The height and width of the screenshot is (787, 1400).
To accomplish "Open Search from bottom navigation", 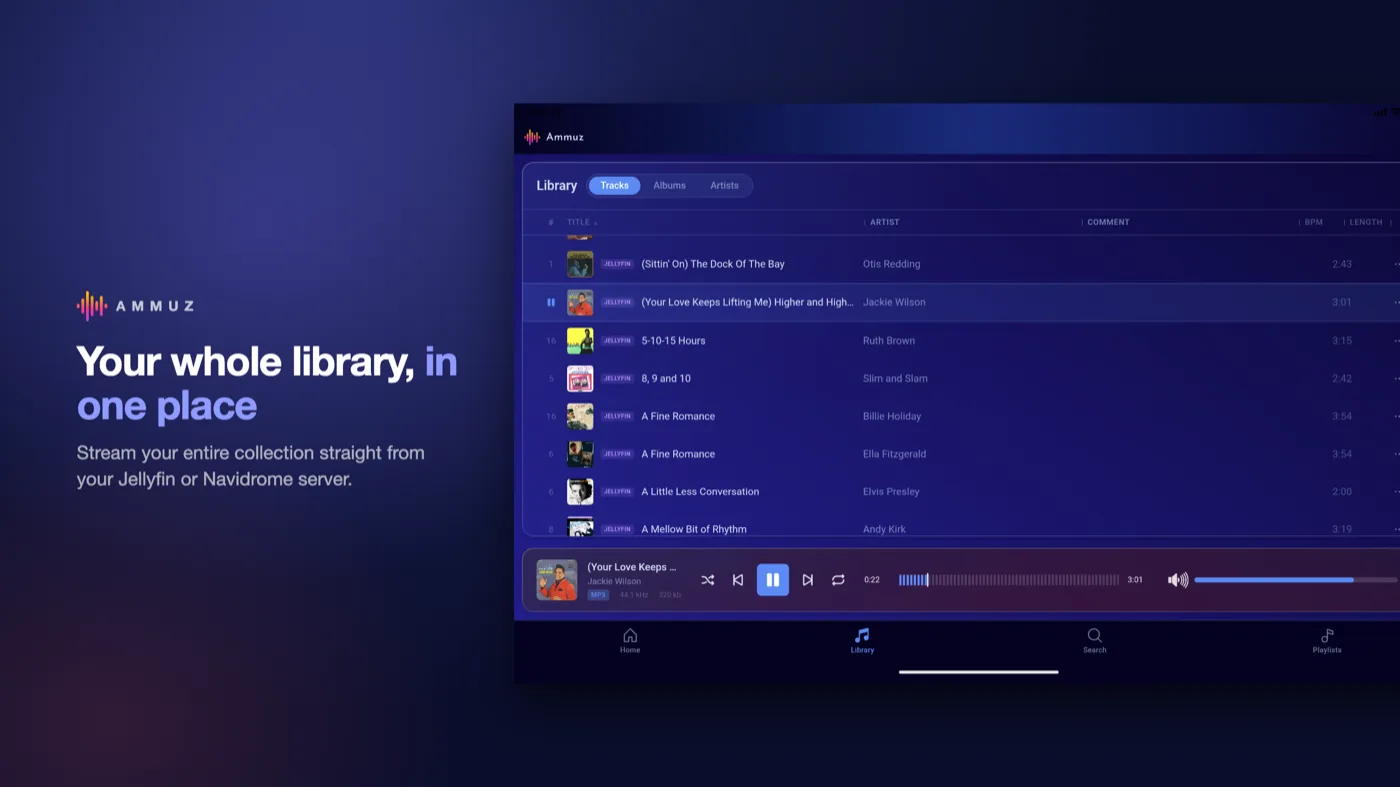I will (1095, 641).
